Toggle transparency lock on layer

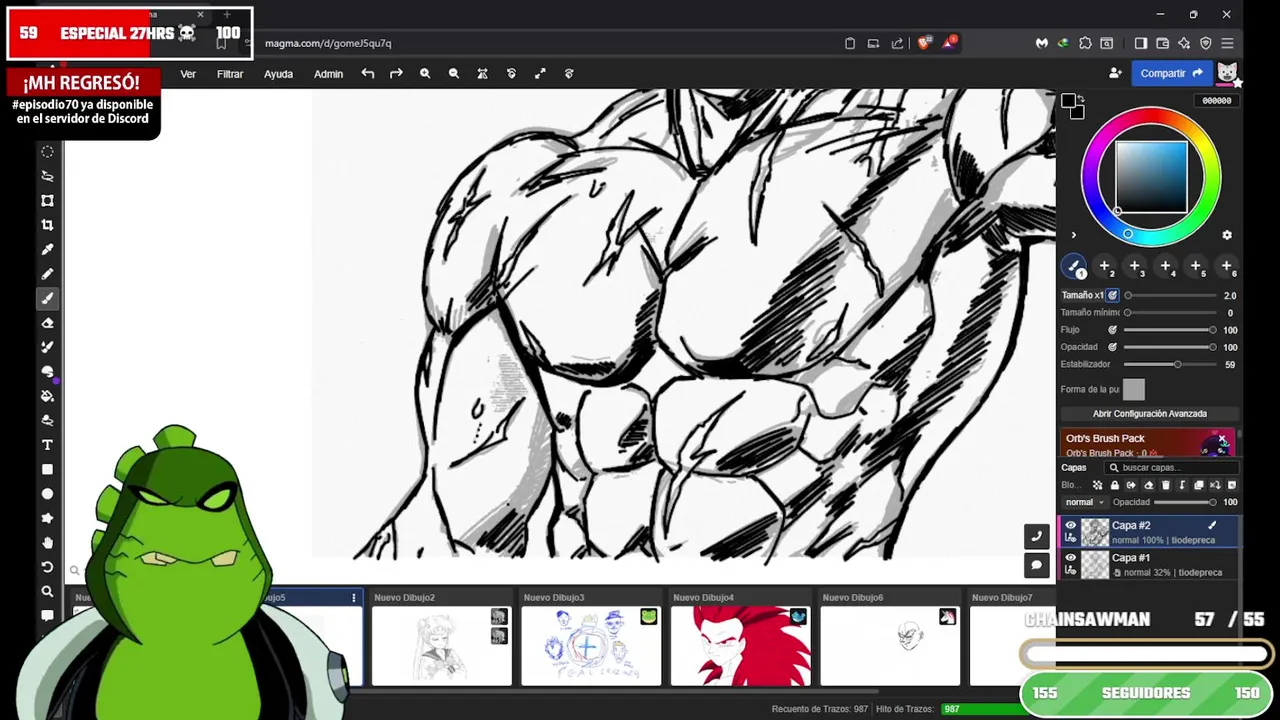[1097, 485]
